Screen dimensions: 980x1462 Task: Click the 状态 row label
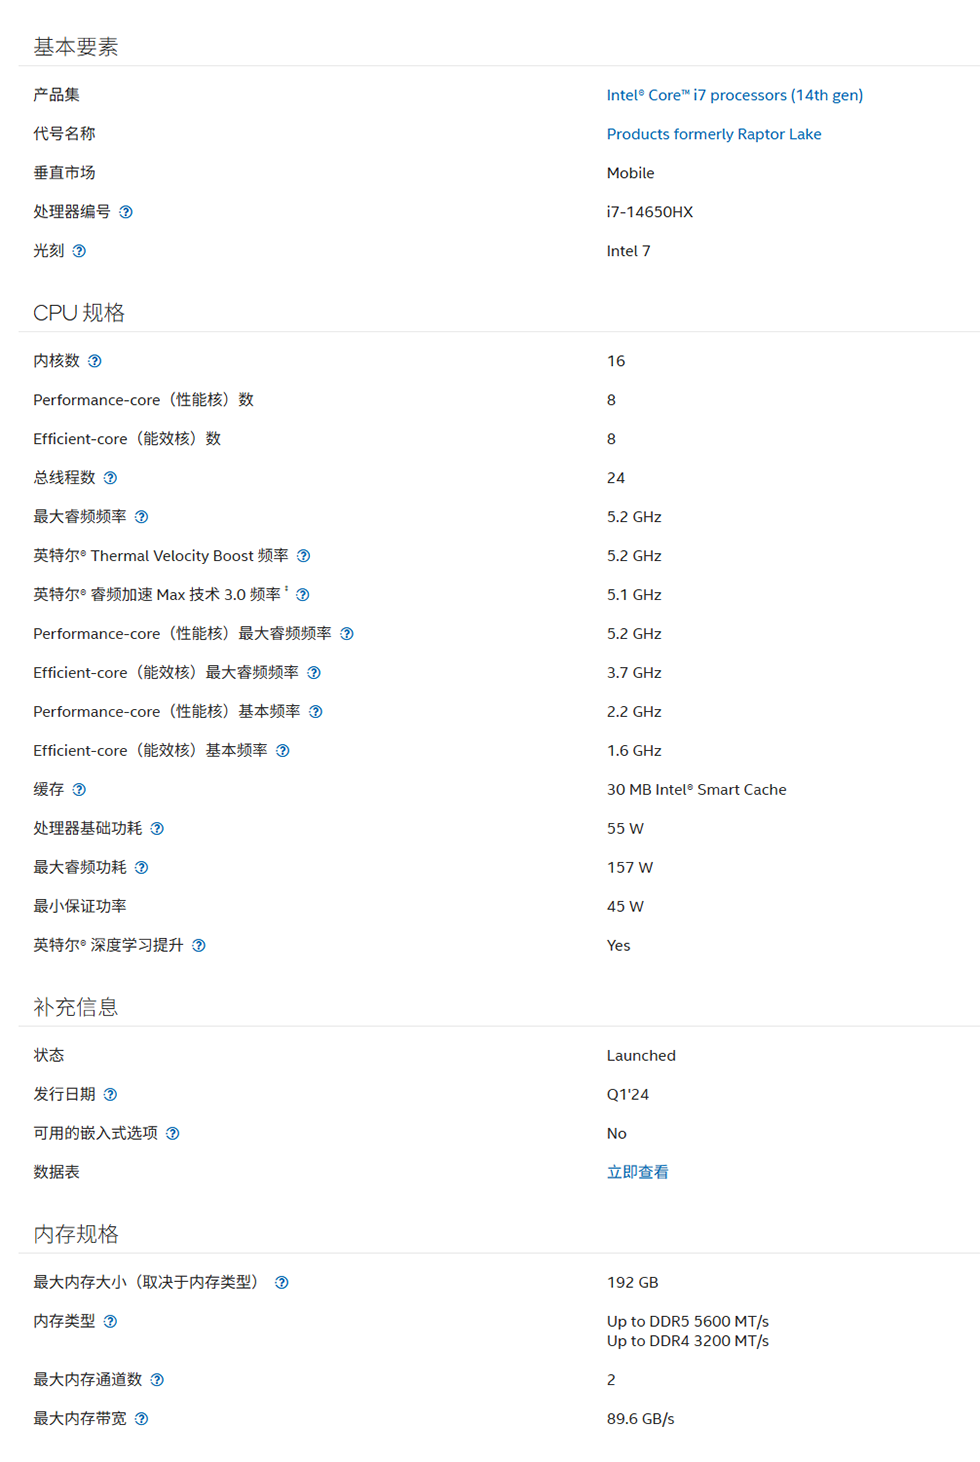coord(48,1056)
